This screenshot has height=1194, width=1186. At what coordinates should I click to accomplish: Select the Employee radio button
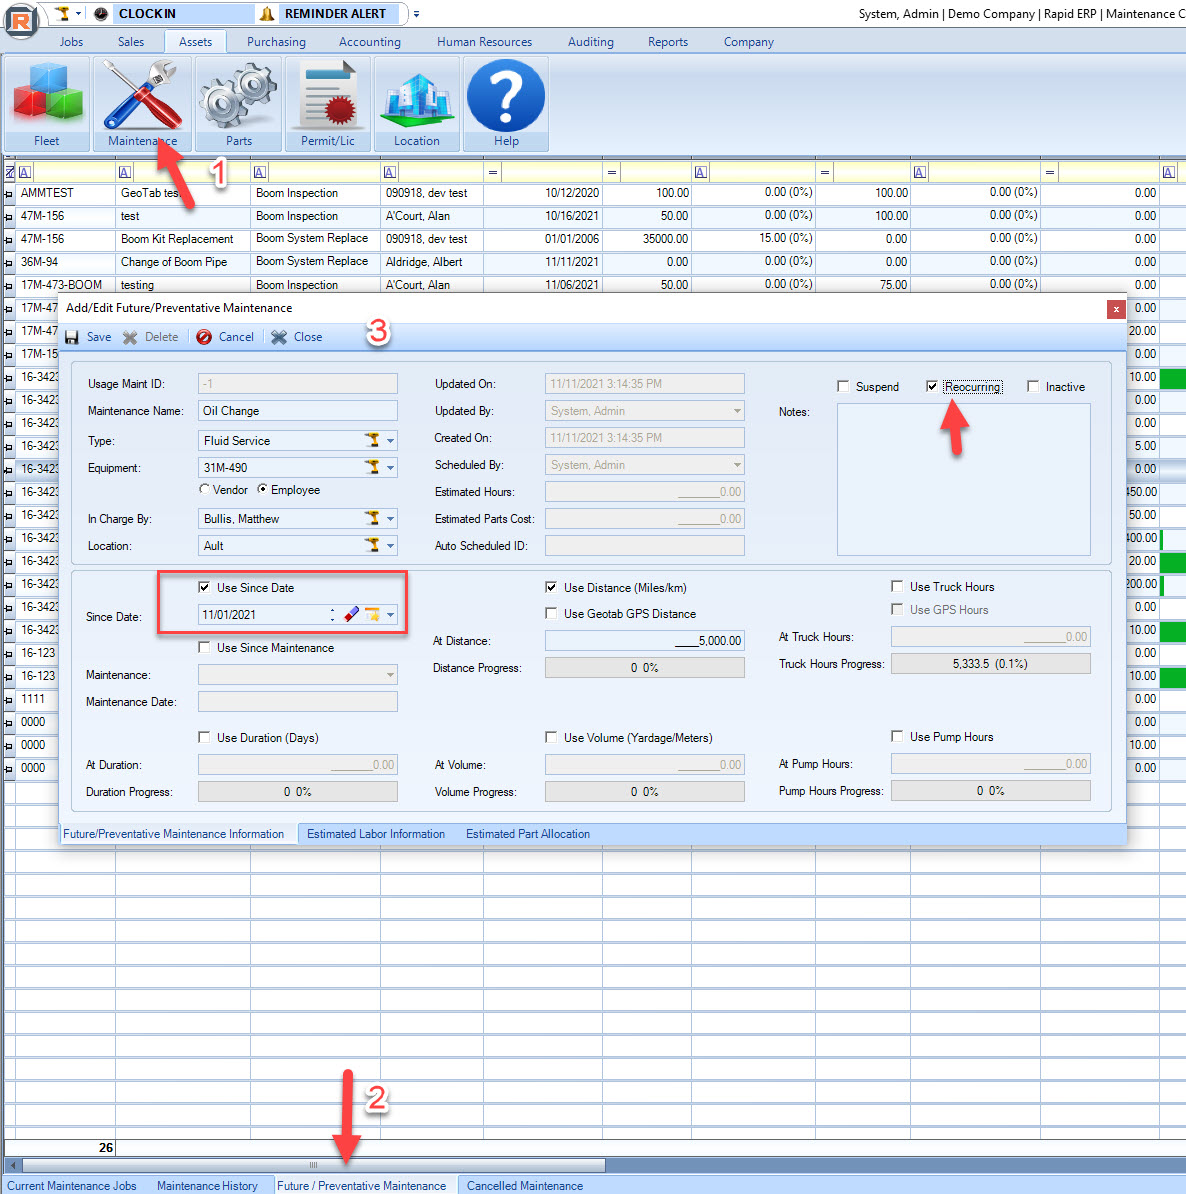pos(262,489)
